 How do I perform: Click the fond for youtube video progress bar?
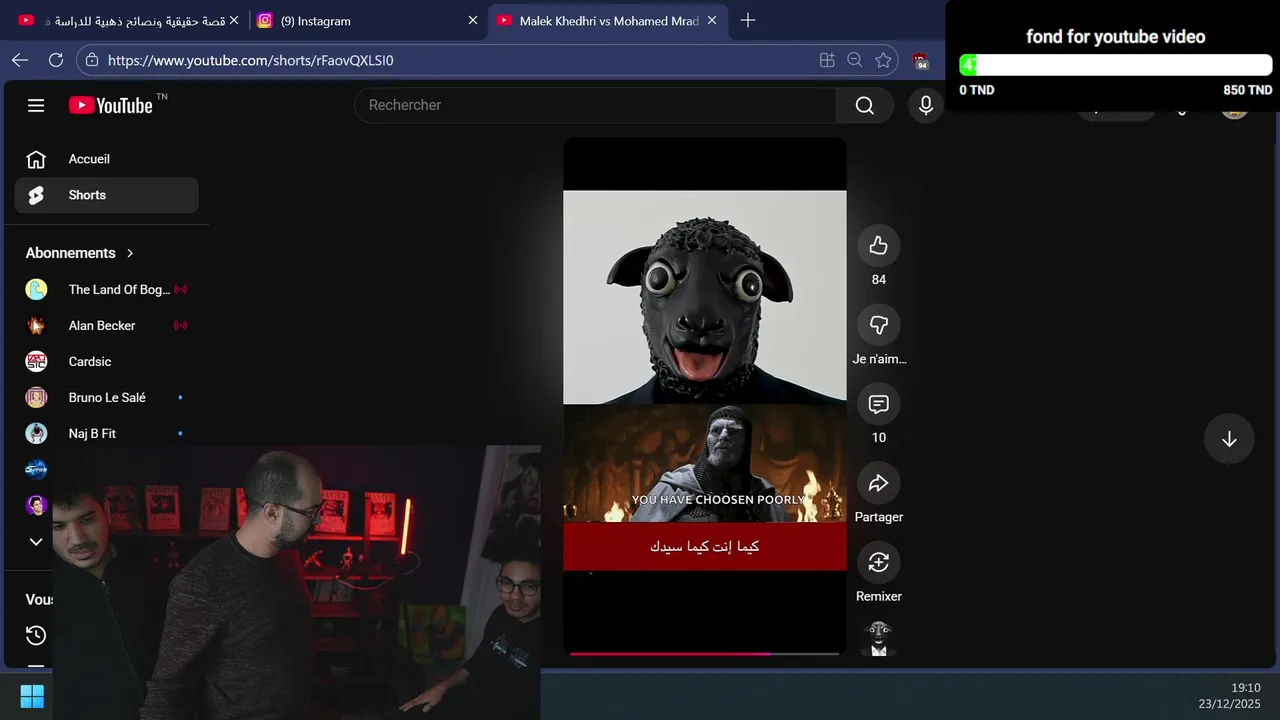(1116, 65)
